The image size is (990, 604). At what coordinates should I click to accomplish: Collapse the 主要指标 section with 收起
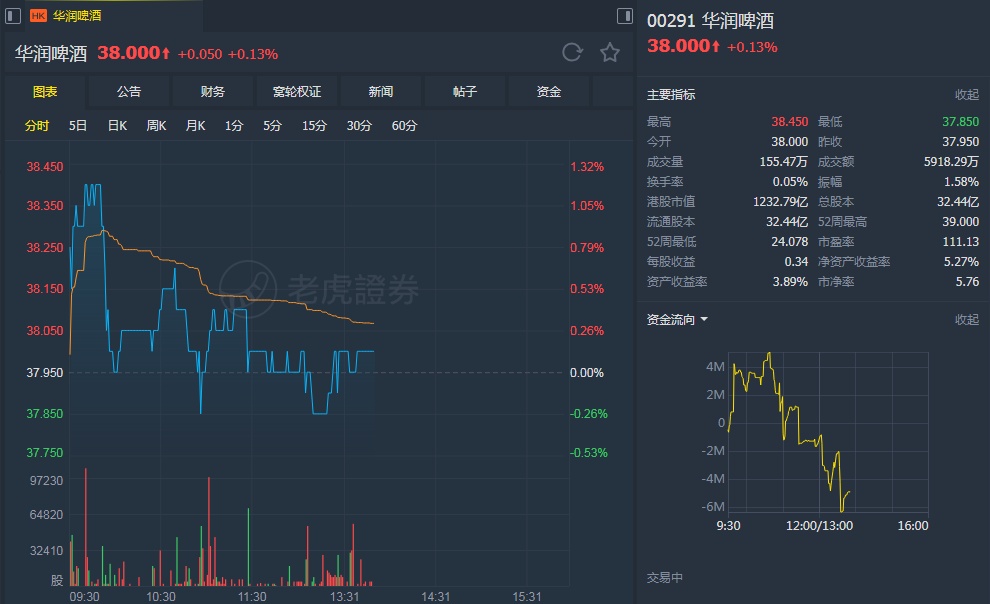967,95
